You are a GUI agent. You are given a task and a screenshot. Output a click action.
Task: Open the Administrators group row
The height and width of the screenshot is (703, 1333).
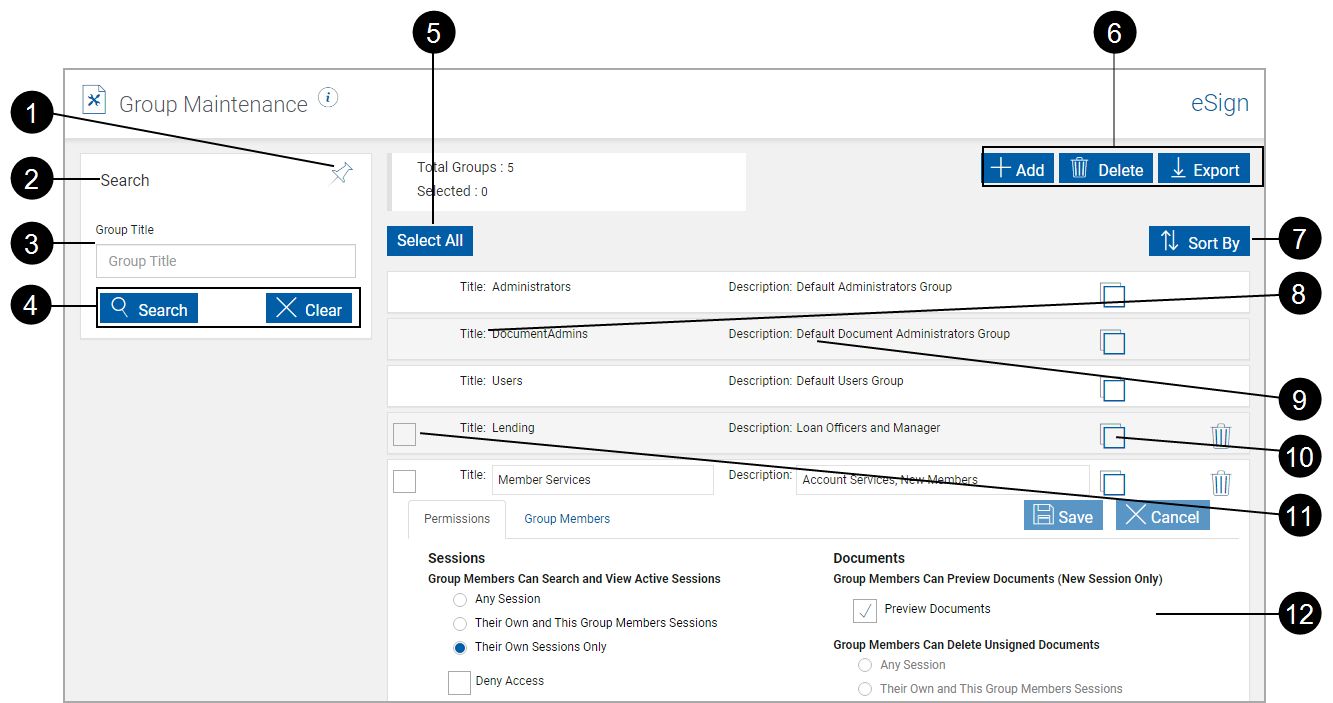818,292
